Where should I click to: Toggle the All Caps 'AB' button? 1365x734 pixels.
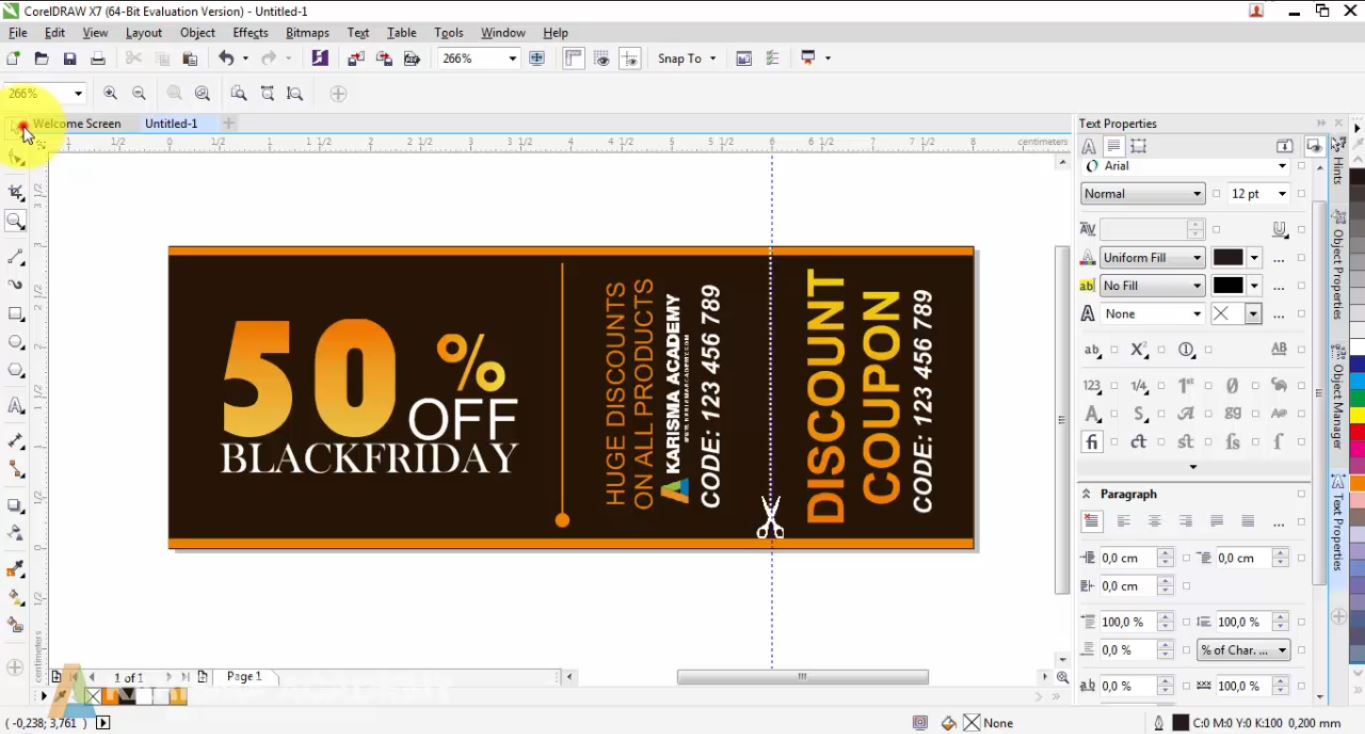(1279, 349)
